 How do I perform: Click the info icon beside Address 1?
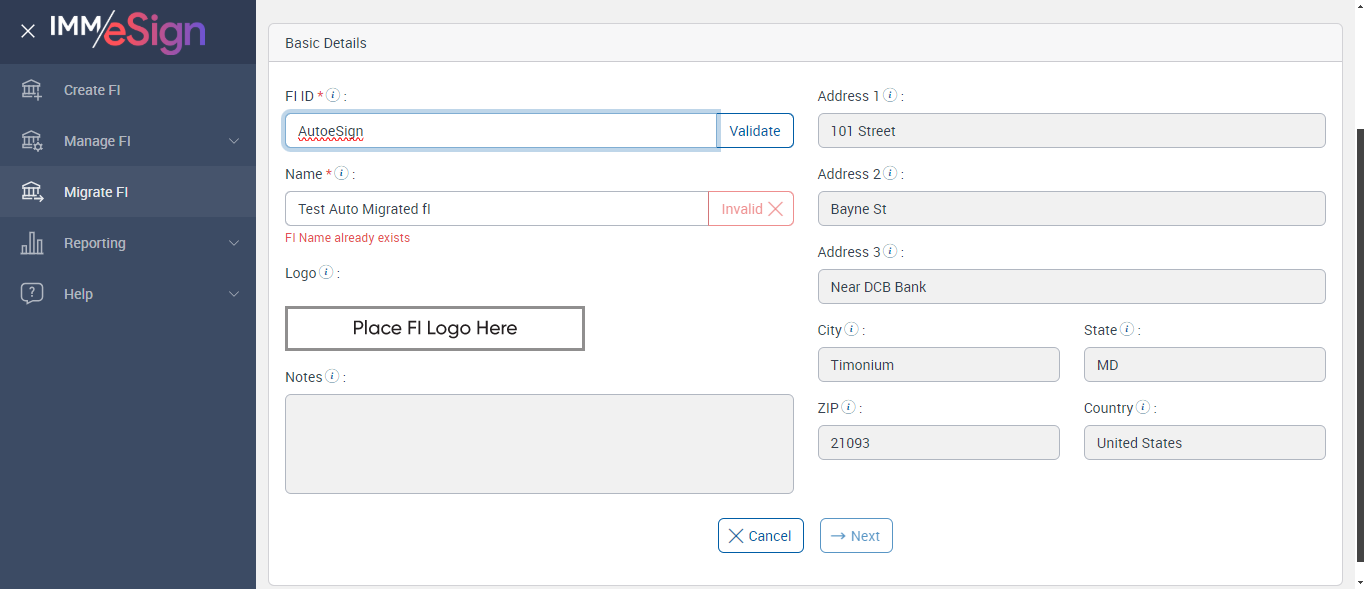(890, 96)
